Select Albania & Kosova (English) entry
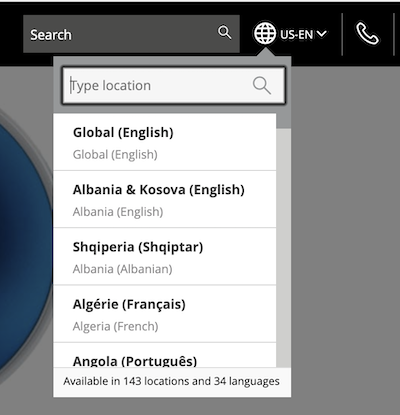400x415 pixels. click(x=165, y=199)
